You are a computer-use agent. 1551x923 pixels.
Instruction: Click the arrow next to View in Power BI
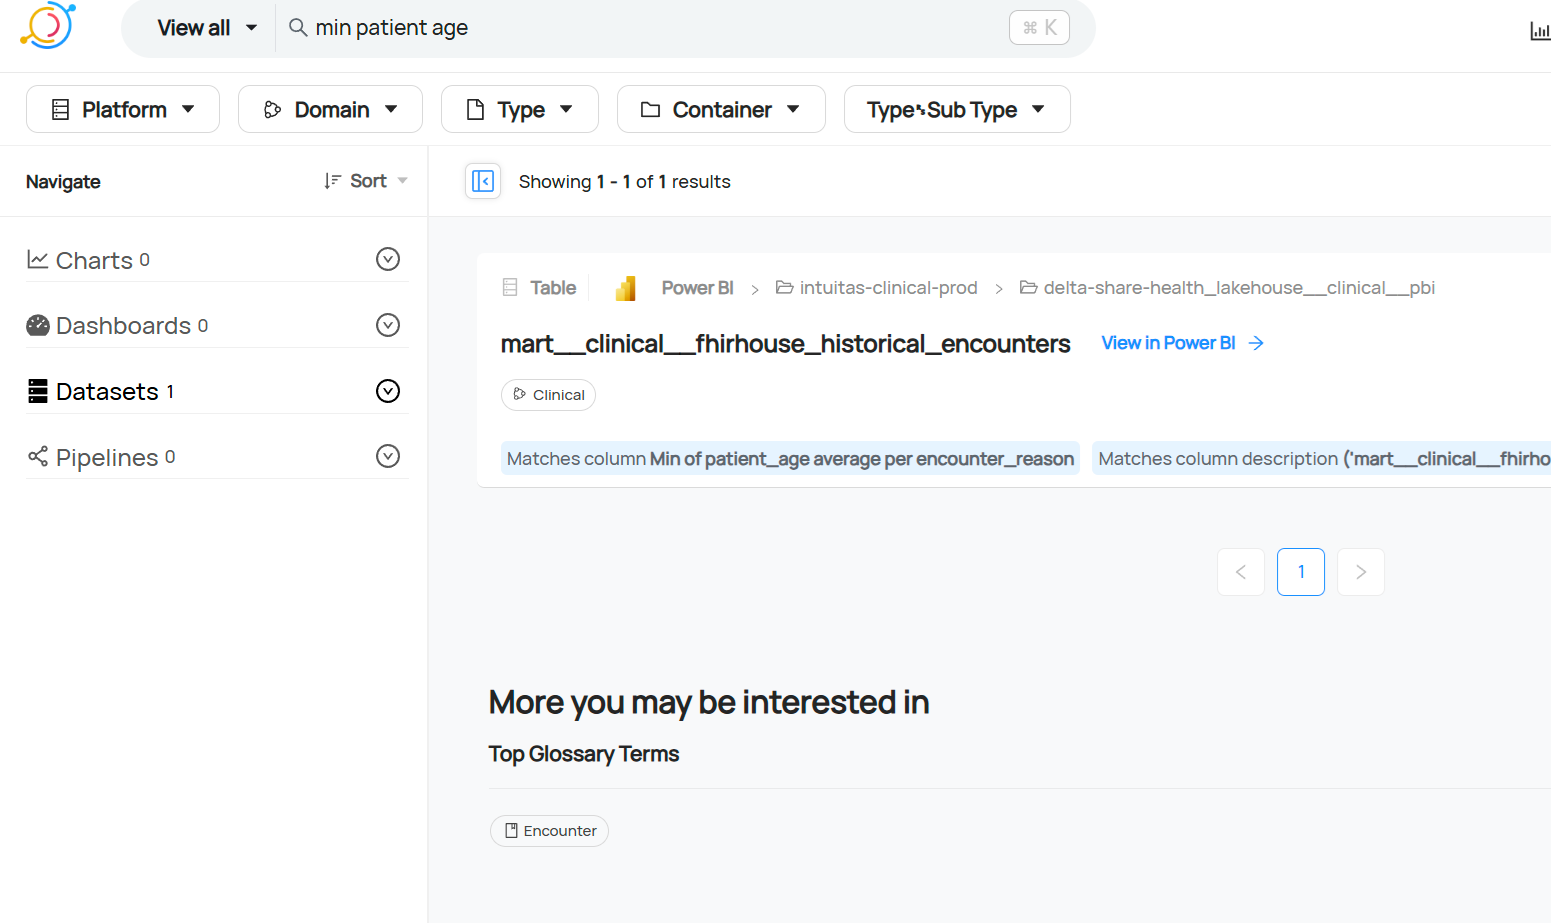tap(1257, 343)
